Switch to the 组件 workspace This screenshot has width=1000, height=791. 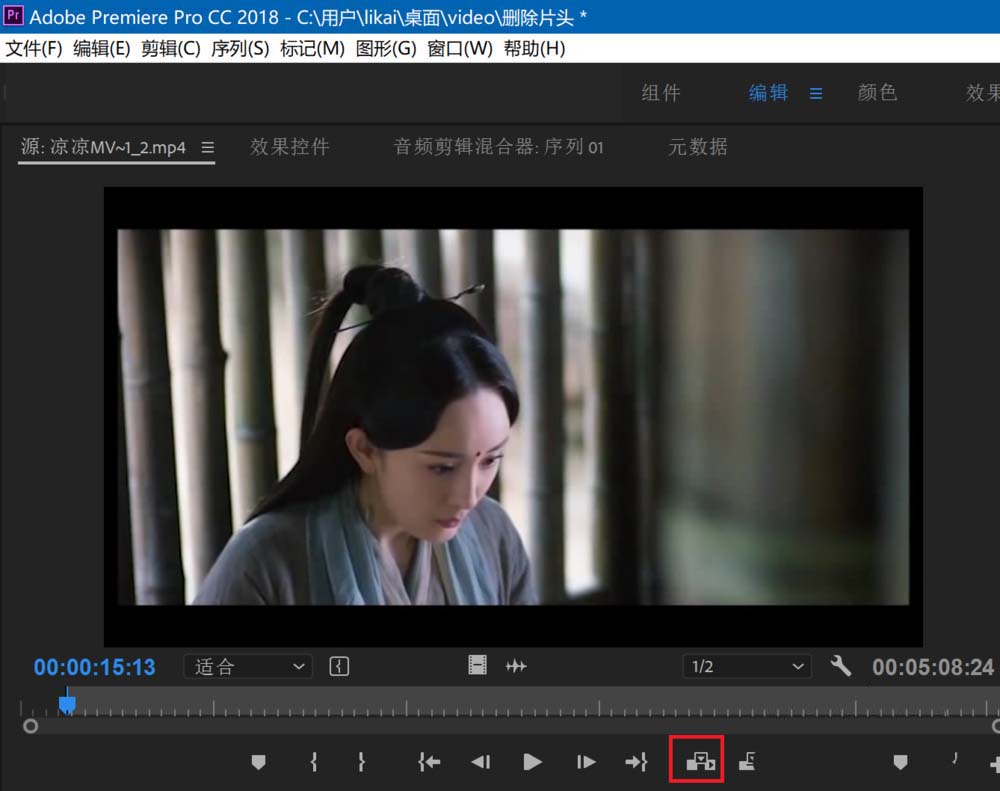tap(661, 93)
